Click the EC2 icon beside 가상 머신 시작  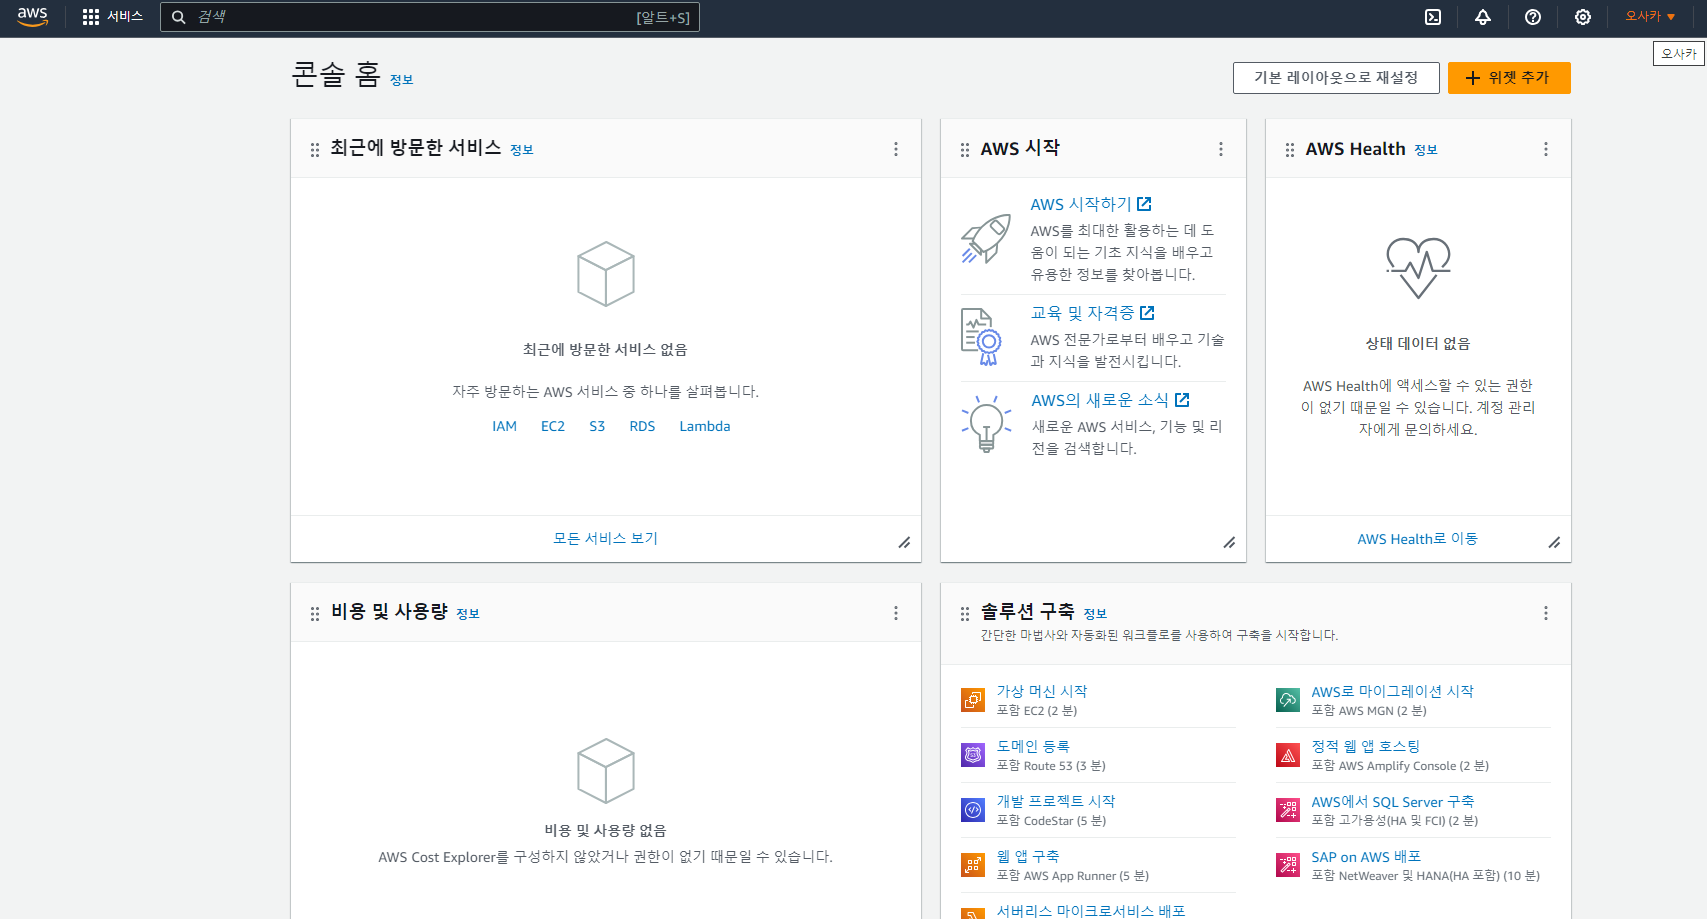(x=973, y=700)
